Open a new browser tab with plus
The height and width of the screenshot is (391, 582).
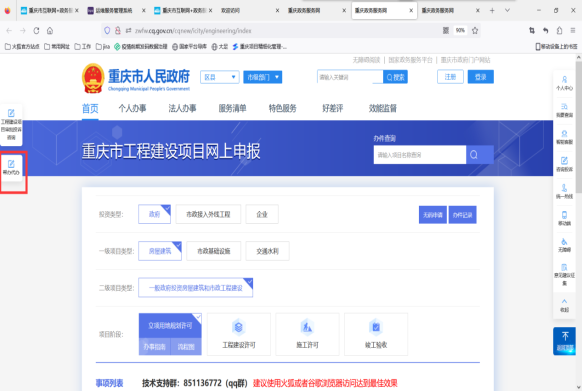tap(492, 10)
